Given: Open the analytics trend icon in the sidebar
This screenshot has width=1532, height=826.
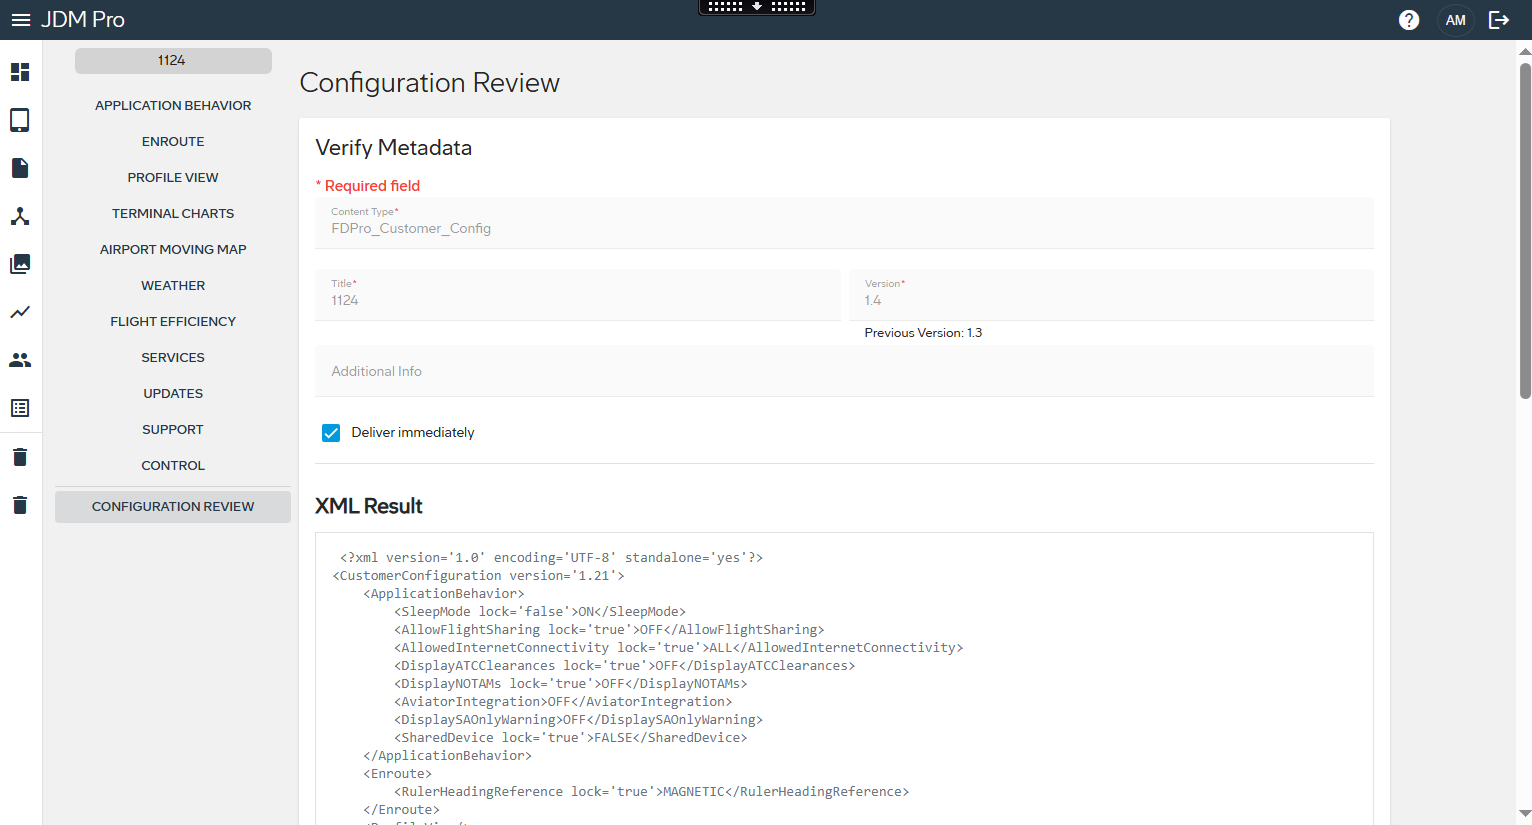Looking at the screenshot, I should [x=20, y=311].
